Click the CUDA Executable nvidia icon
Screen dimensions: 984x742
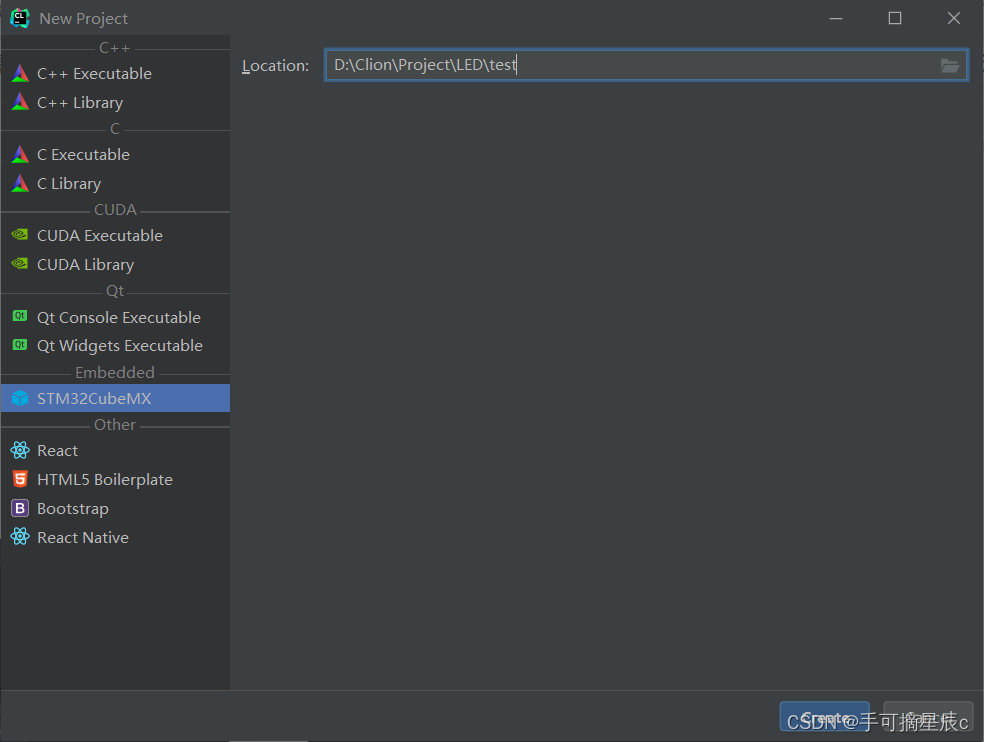[x=20, y=235]
